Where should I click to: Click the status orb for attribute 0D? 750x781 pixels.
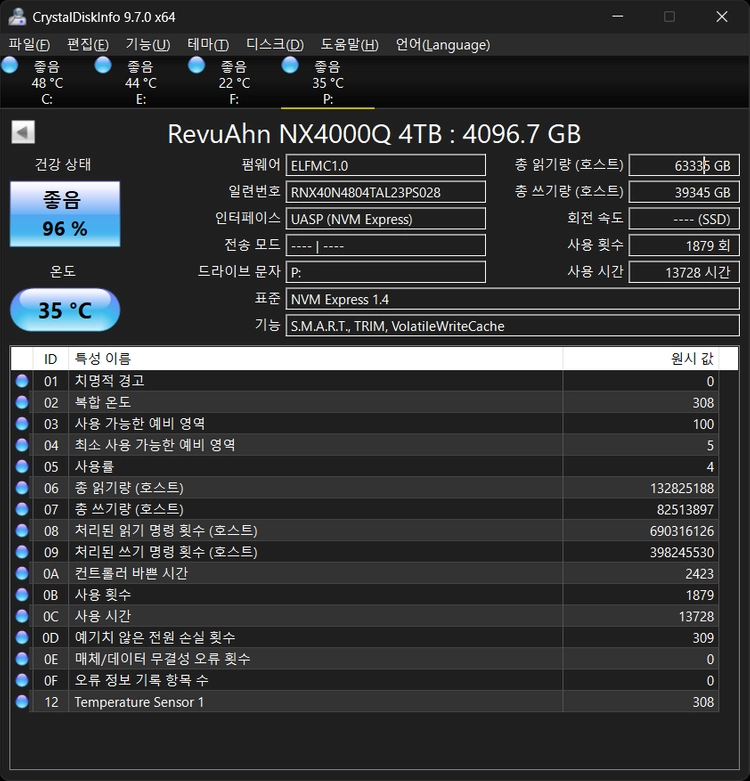pos(22,638)
